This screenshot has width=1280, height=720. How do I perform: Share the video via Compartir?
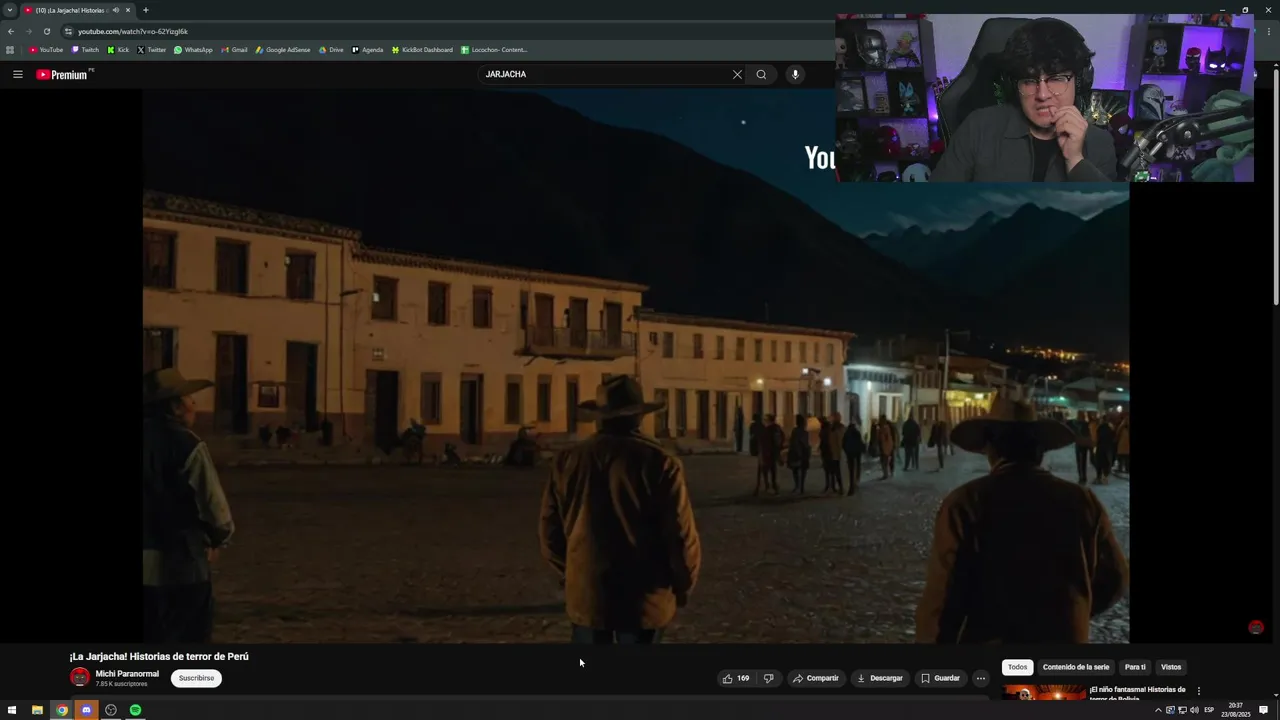816,678
